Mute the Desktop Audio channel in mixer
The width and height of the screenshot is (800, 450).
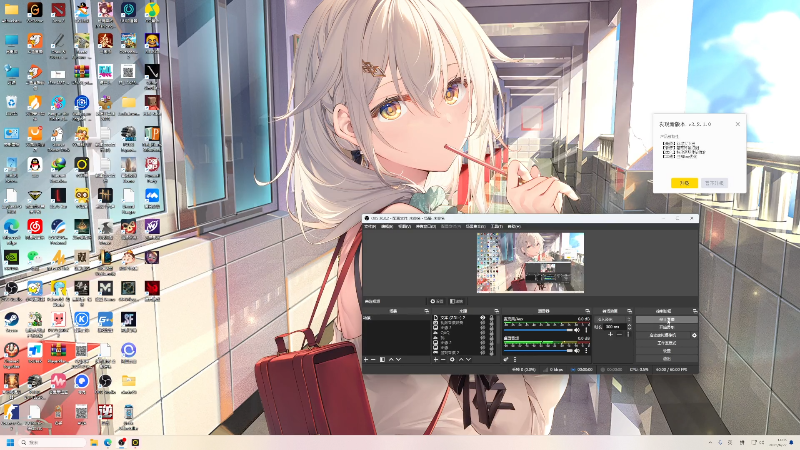pos(577,351)
